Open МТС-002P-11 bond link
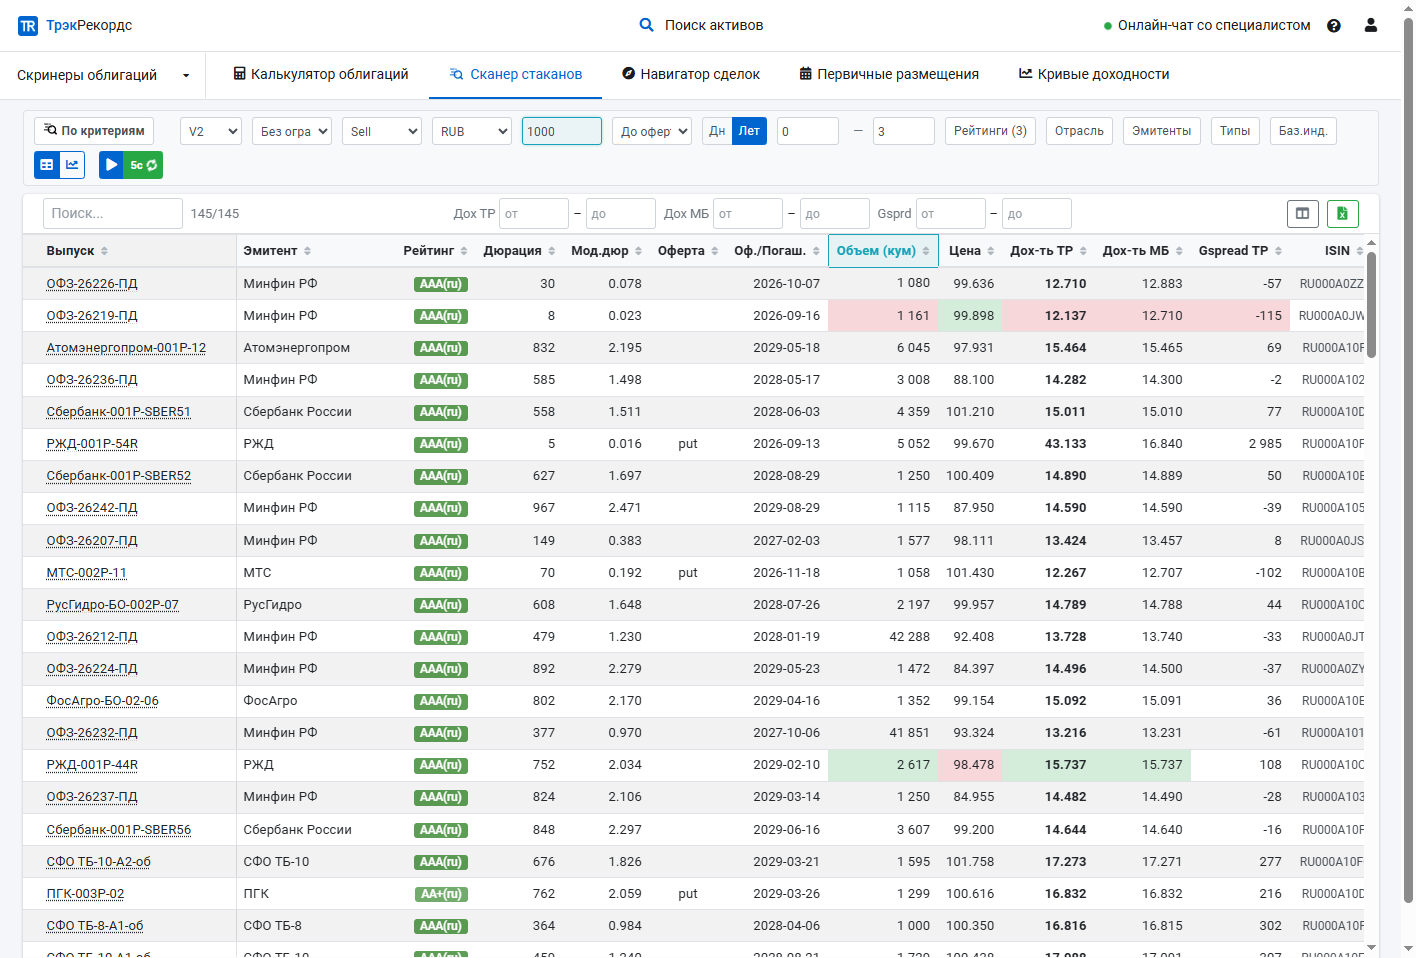1416x958 pixels. tap(86, 573)
